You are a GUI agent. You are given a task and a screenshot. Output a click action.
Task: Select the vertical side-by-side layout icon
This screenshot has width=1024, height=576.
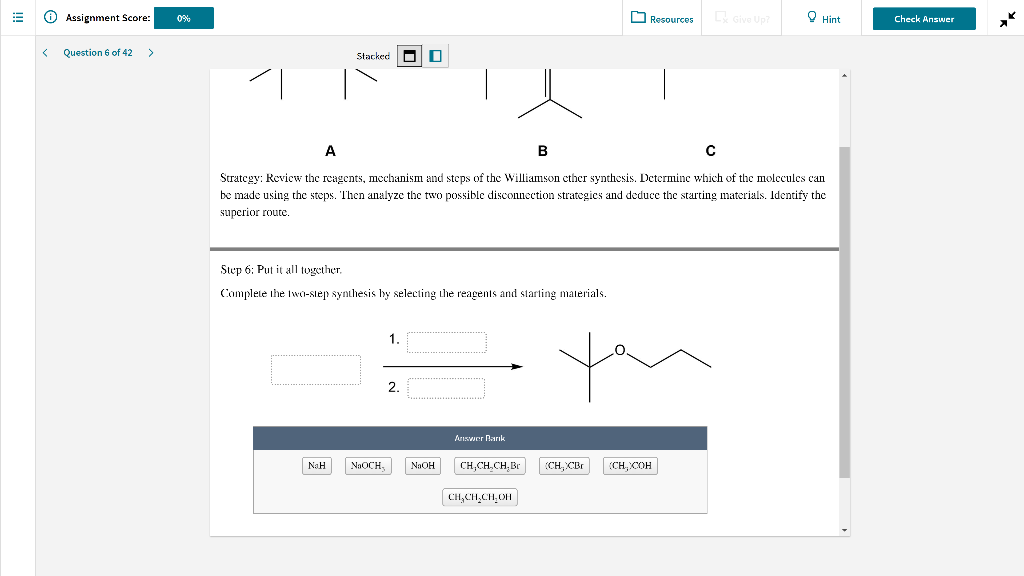tap(433, 56)
